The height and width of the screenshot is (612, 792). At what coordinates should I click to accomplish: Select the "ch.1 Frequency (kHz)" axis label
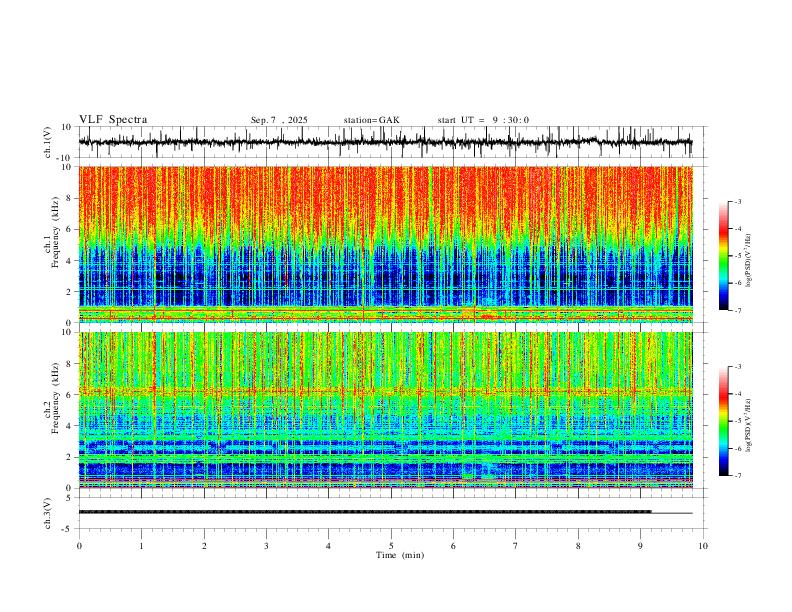point(52,233)
